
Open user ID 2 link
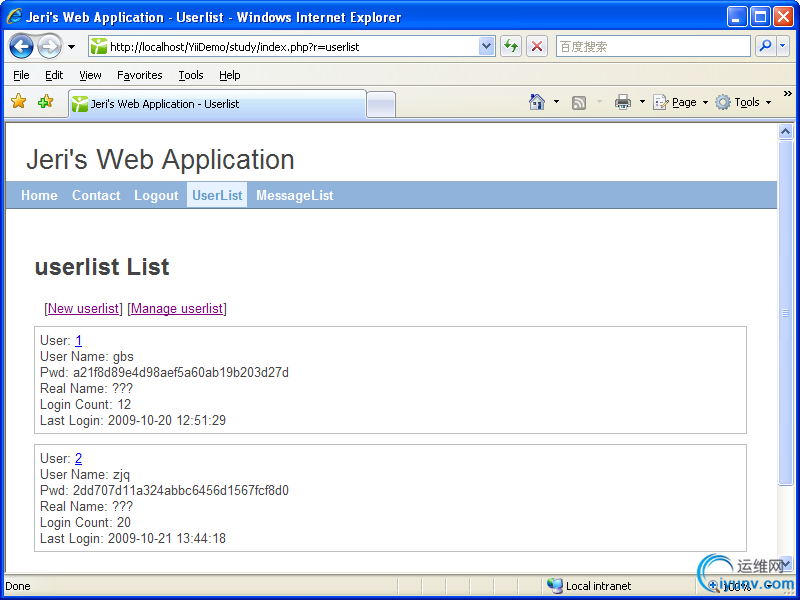(78, 458)
